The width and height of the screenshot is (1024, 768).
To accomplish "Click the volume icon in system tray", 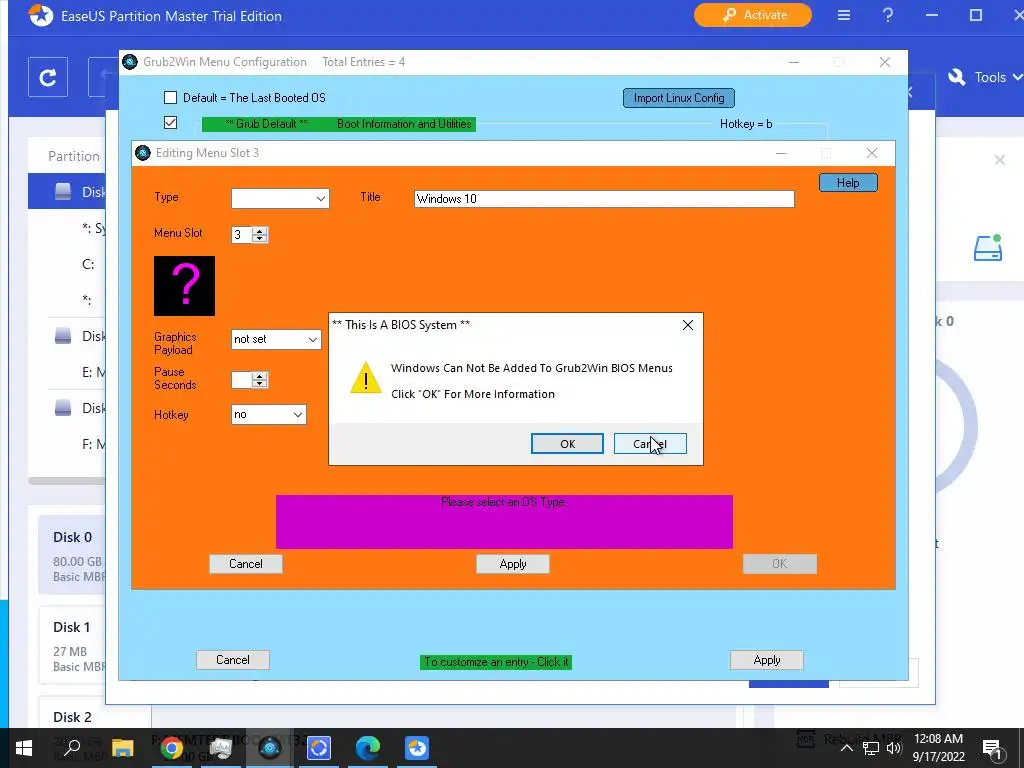I will 894,748.
